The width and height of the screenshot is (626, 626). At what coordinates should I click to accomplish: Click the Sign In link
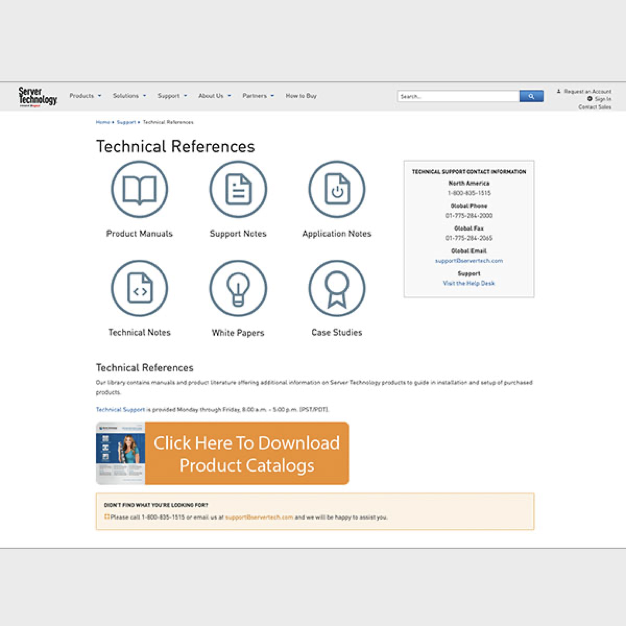[x=603, y=99]
